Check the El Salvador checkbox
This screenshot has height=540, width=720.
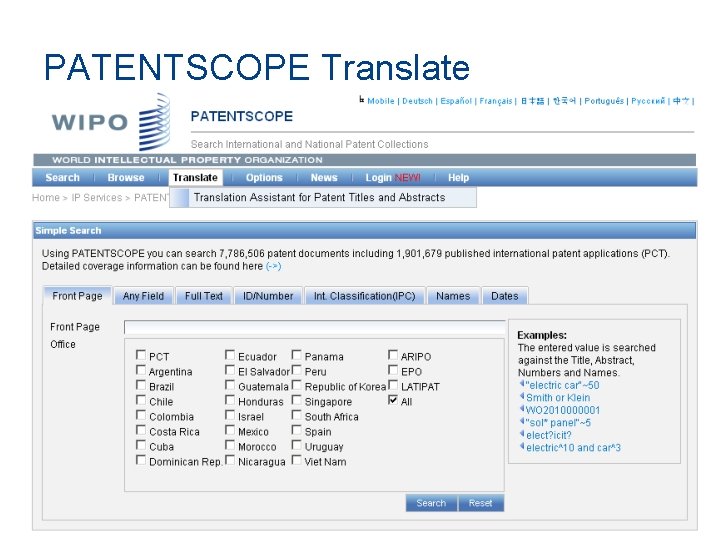(230, 370)
